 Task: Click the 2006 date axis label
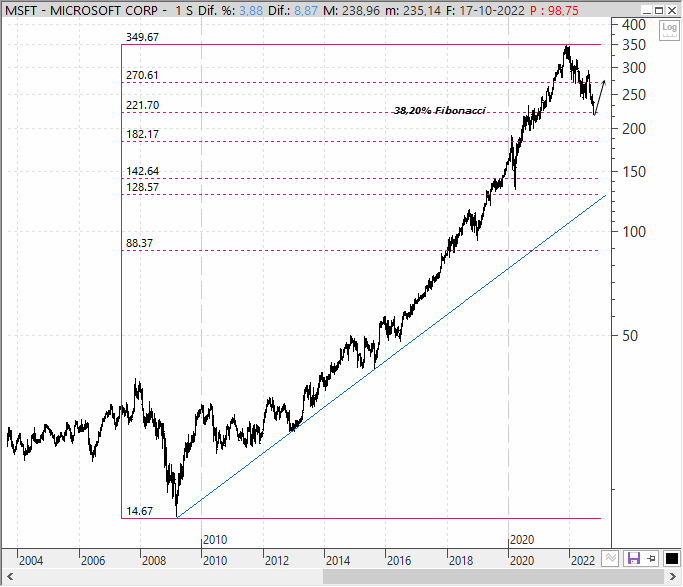(93, 560)
